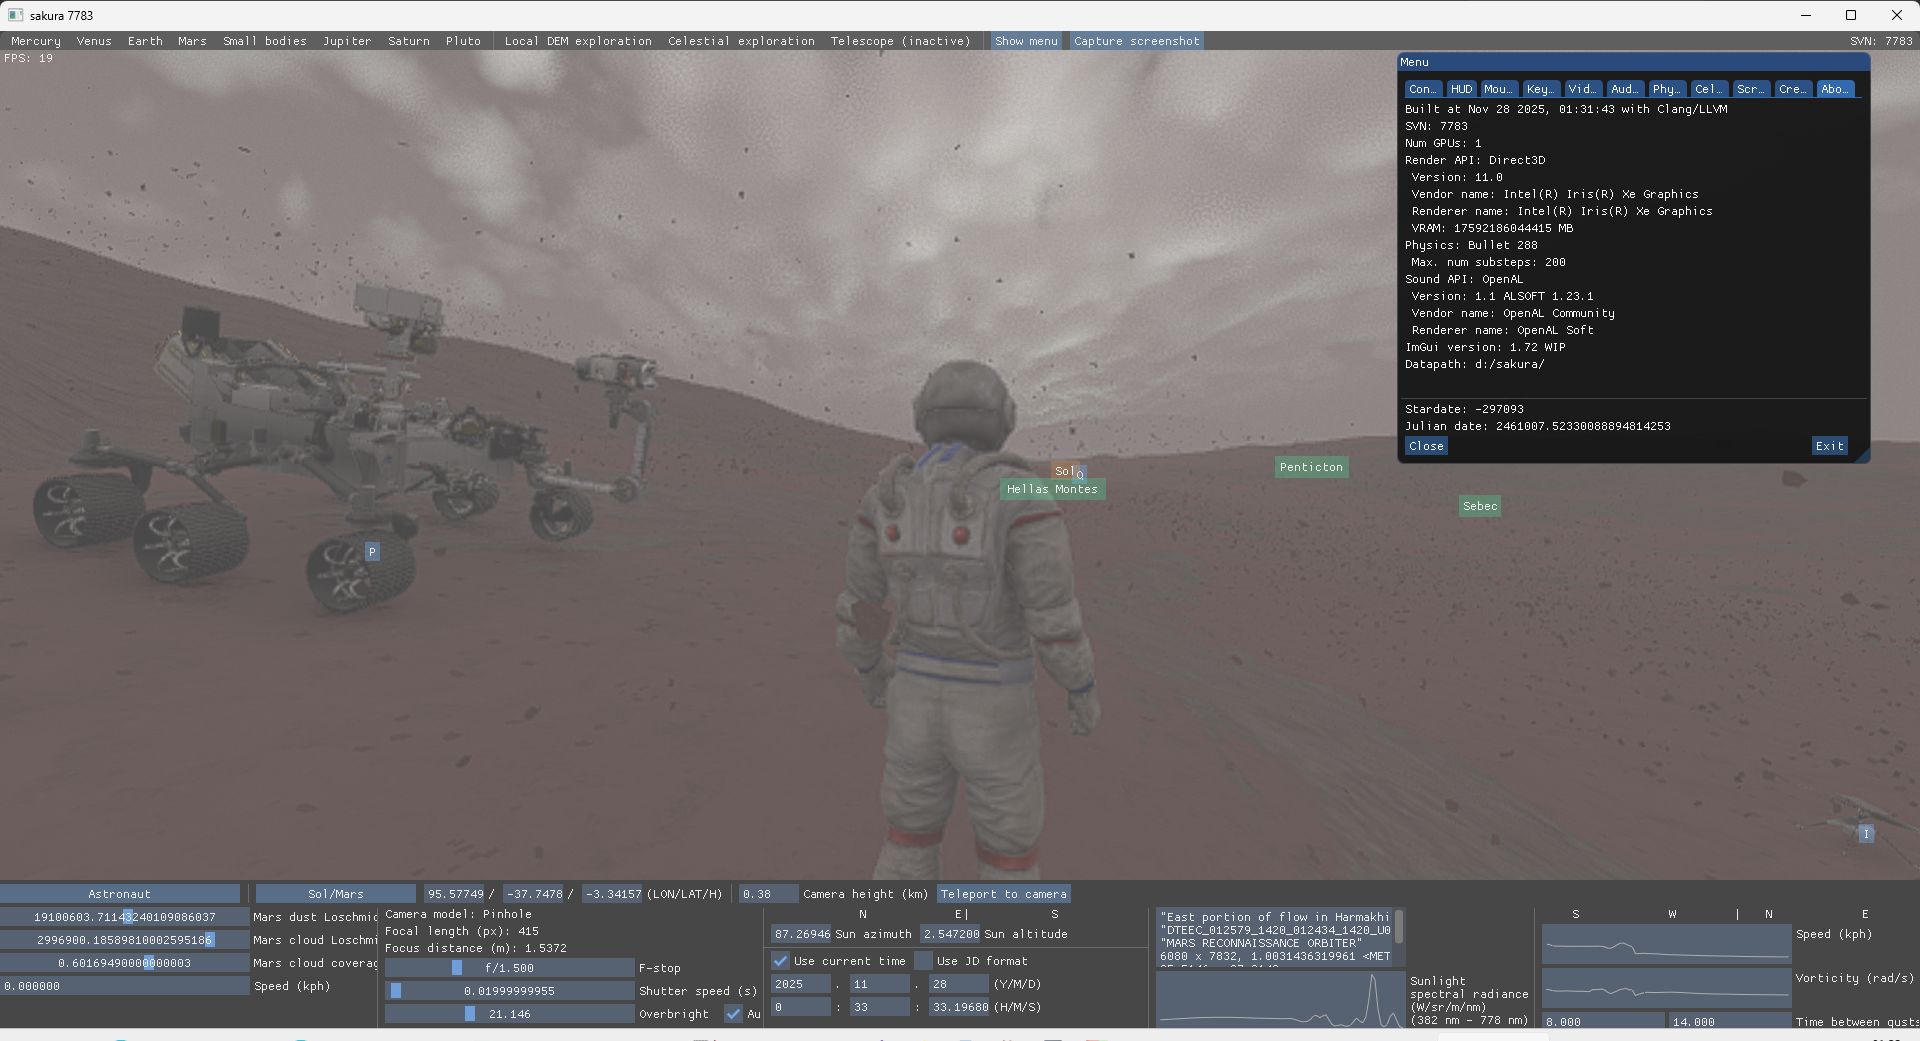Open the Mars menu

[192, 41]
